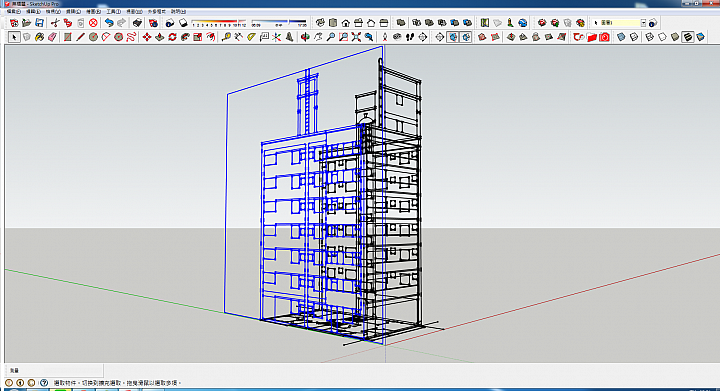Activate the Scale tool
The width and height of the screenshot is (720, 391).
[198, 37]
